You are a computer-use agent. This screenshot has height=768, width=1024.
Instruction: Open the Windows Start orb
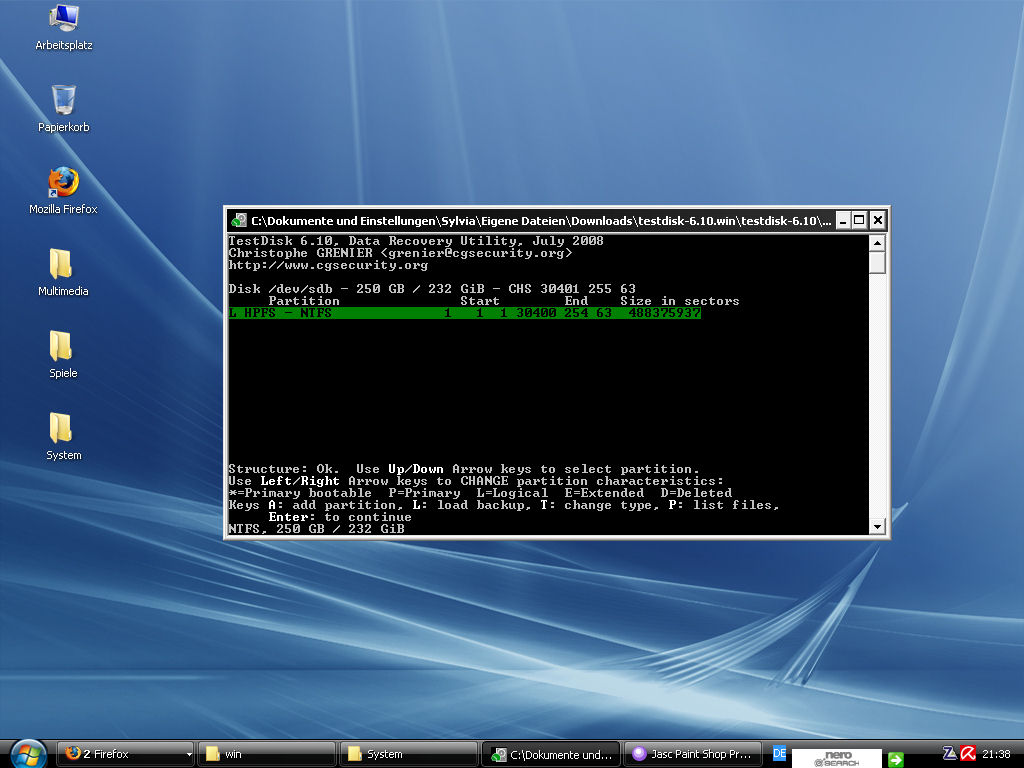pos(28,754)
